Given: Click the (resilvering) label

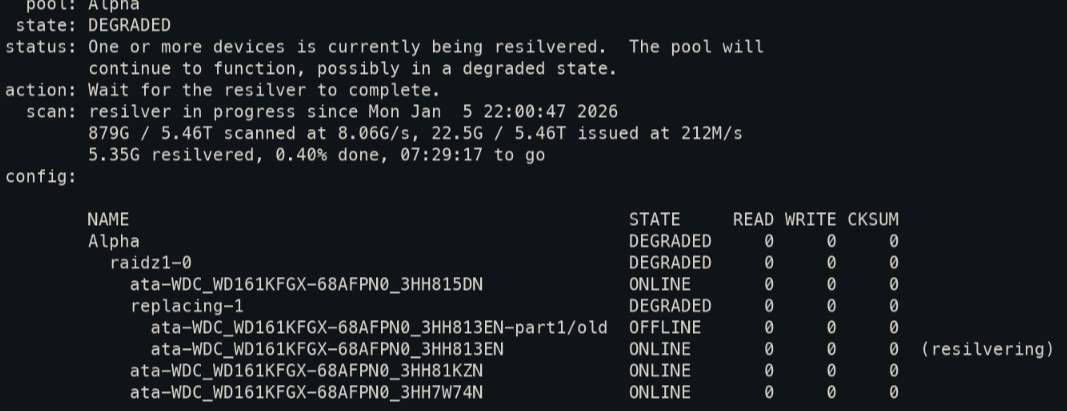Looking at the screenshot, I should click(985, 349).
